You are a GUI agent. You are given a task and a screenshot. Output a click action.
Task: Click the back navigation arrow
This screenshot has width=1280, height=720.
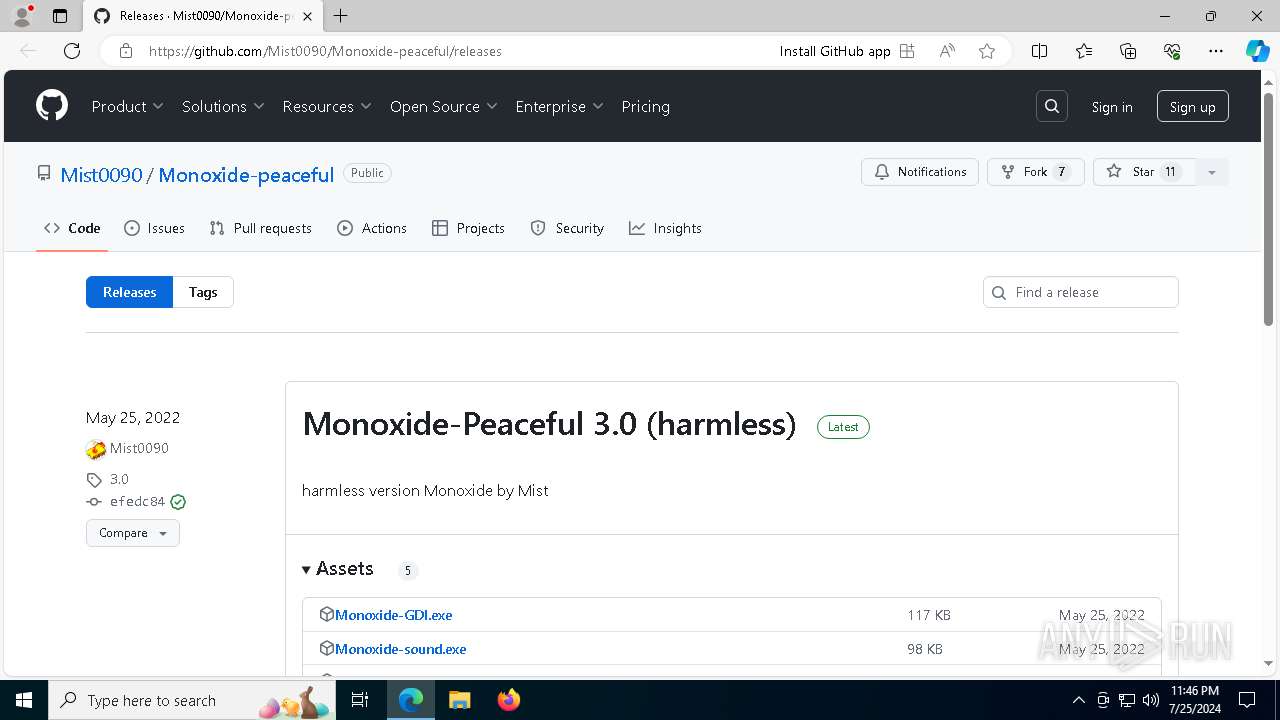point(28,51)
